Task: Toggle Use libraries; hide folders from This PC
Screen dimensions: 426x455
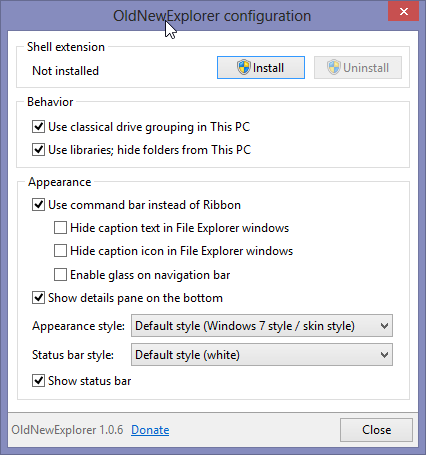Action: point(39,150)
